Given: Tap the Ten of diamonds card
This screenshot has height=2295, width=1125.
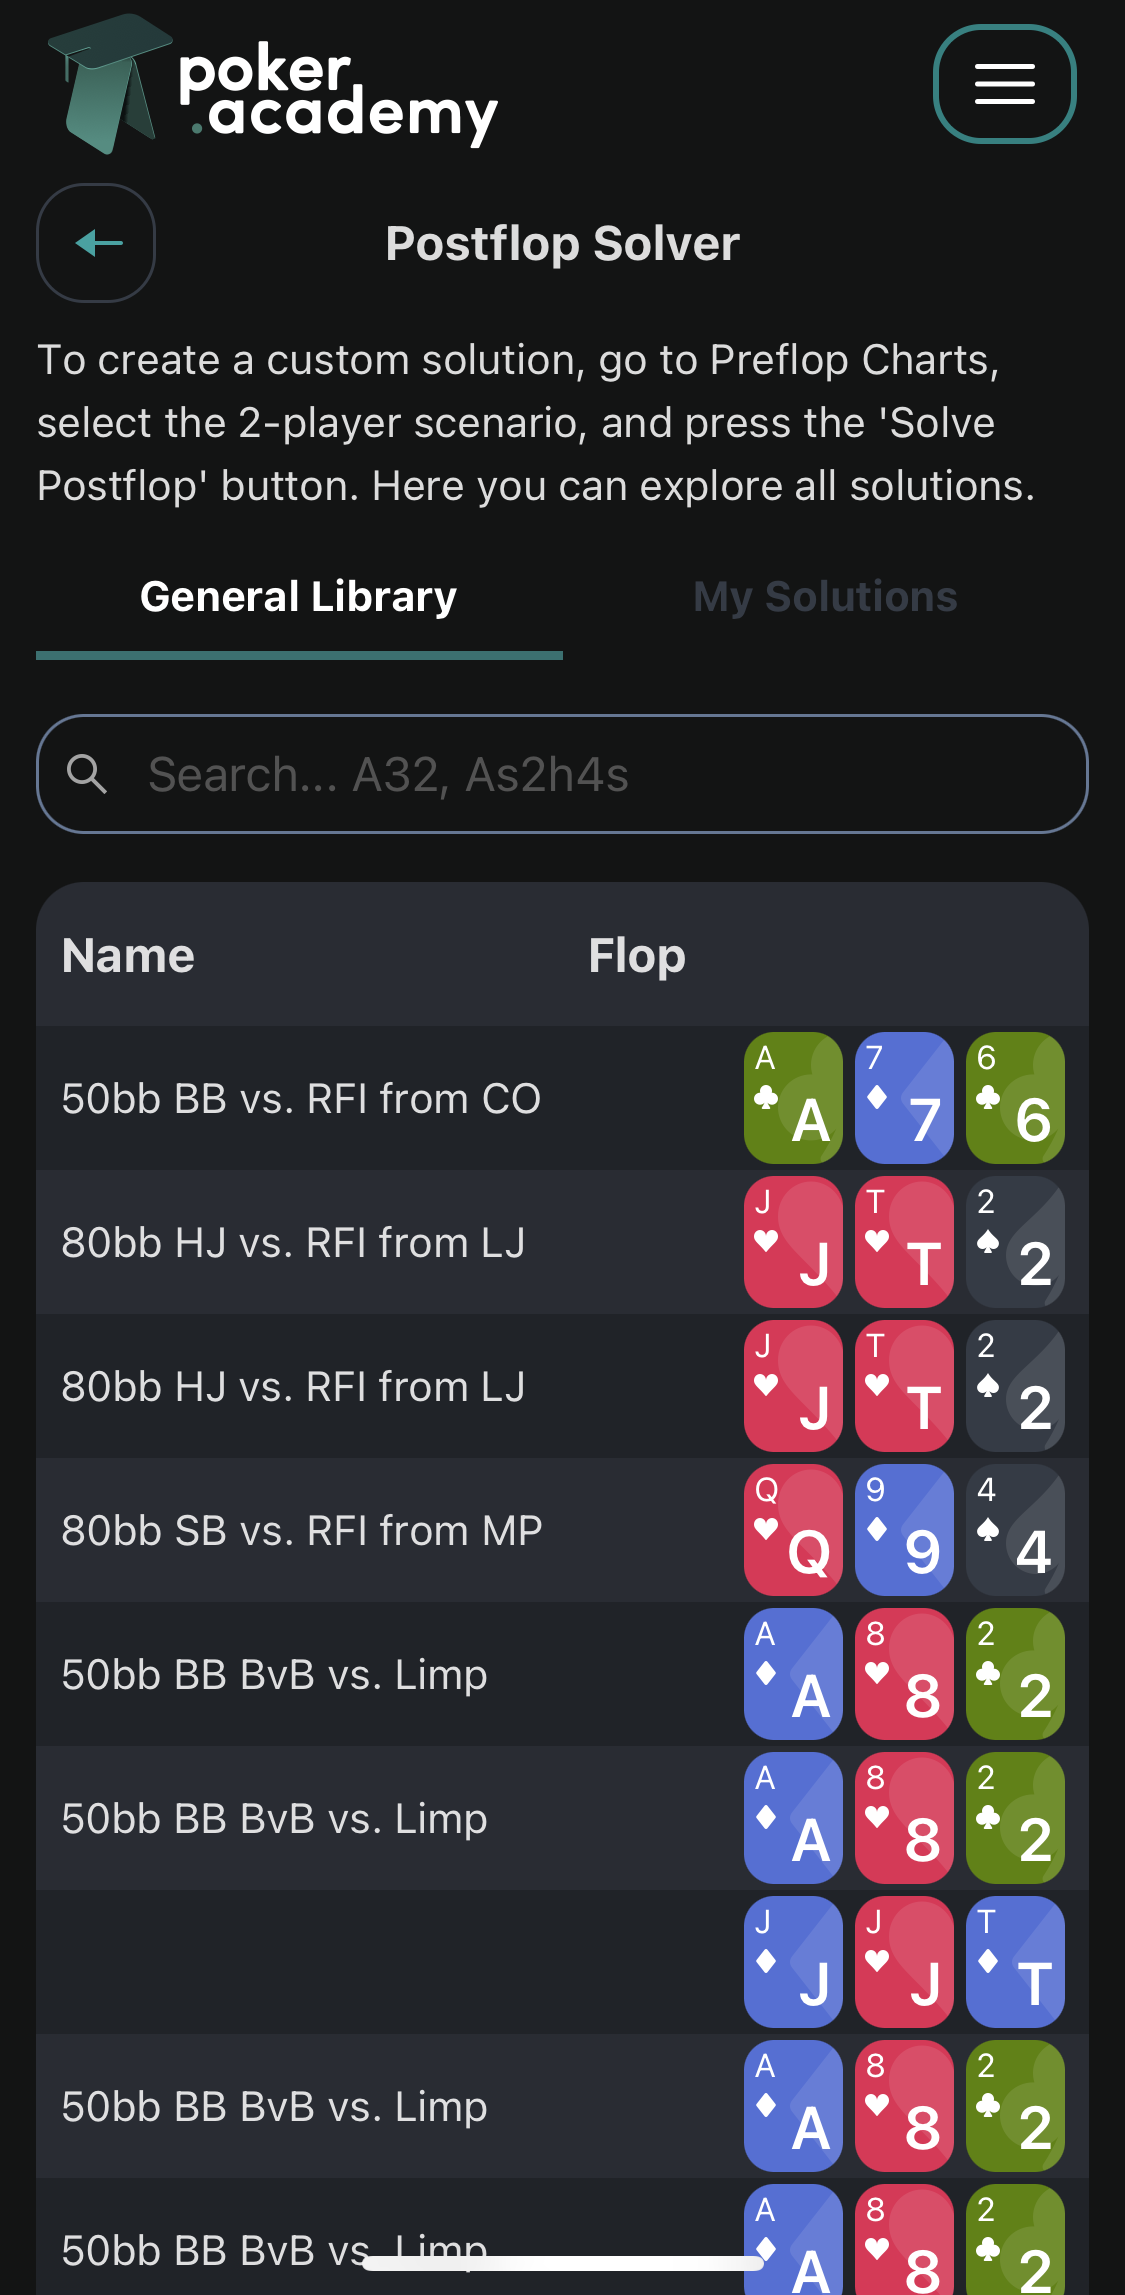Looking at the screenshot, I should (1015, 1962).
